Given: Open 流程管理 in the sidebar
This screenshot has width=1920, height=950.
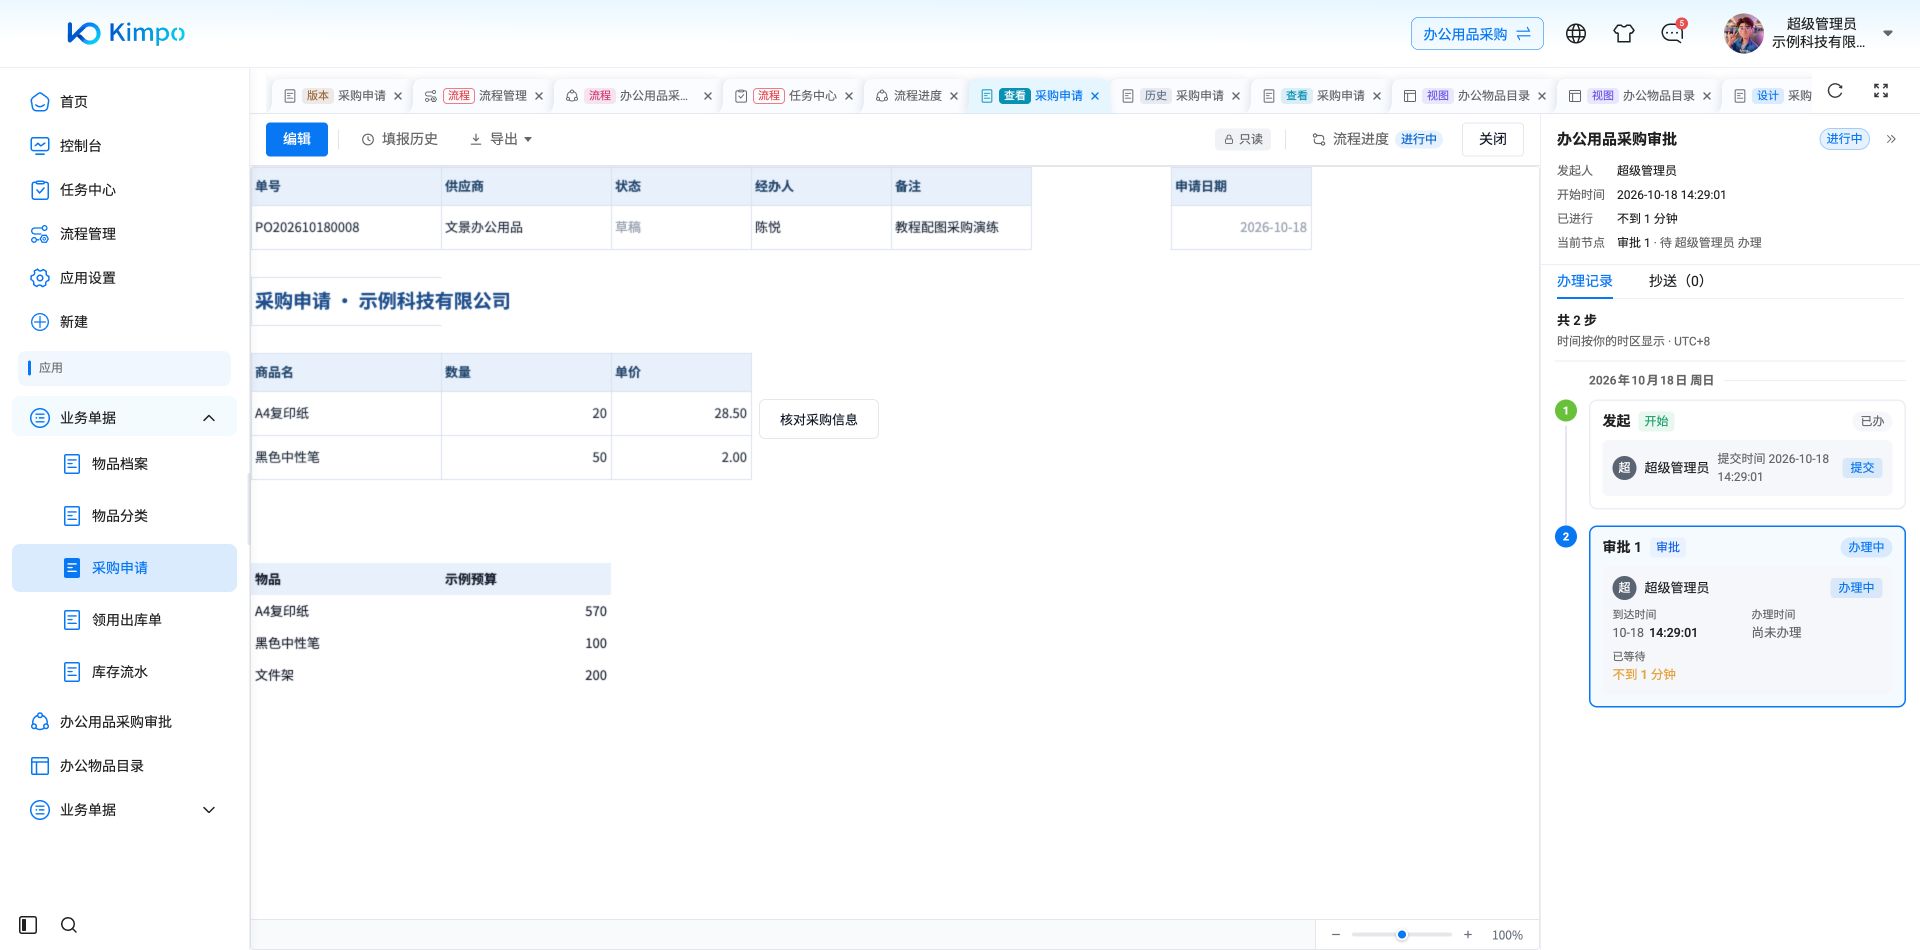Looking at the screenshot, I should (124, 234).
